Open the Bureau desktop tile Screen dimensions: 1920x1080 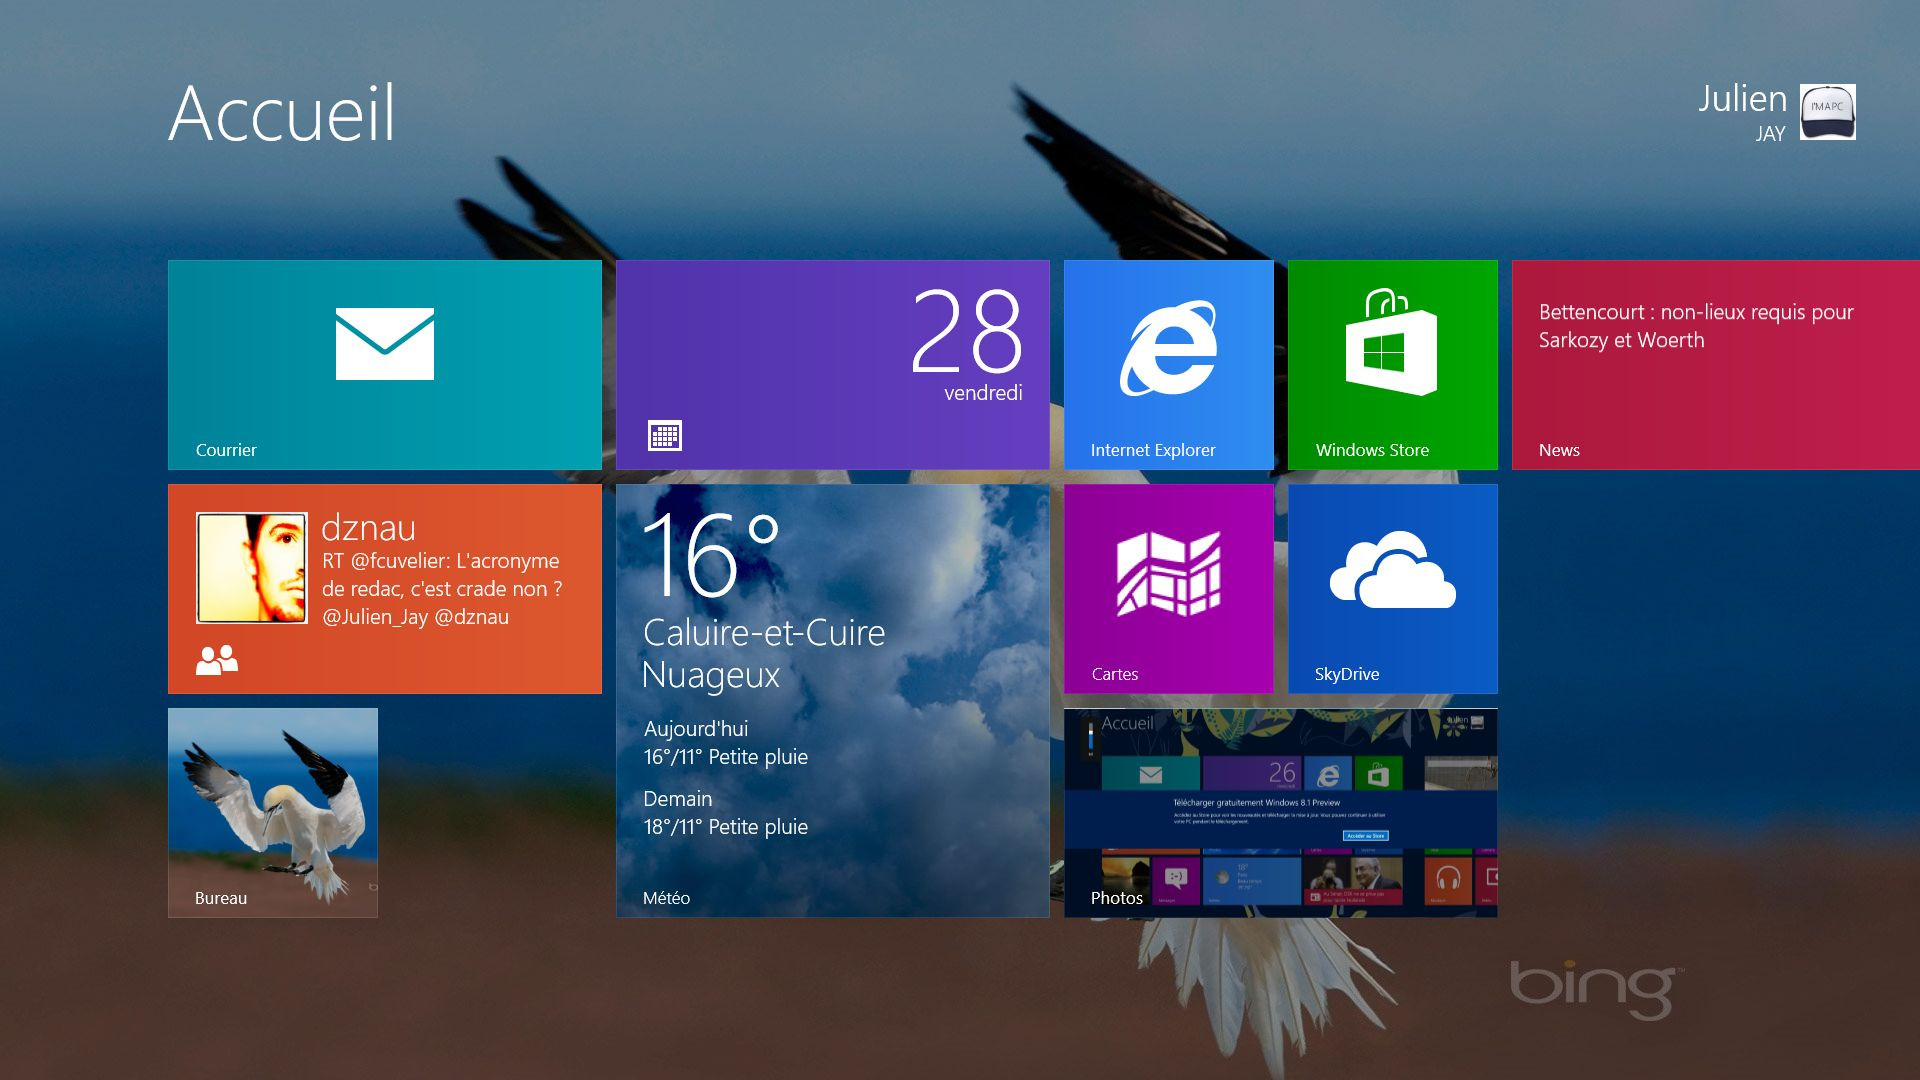pyautogui.click(x=273, y=813)
